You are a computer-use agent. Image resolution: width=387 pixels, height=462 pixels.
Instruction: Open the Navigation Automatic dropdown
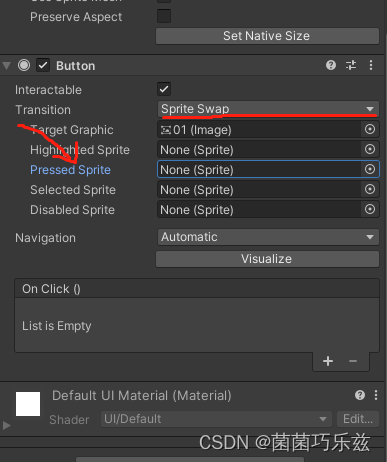[268, 237]
